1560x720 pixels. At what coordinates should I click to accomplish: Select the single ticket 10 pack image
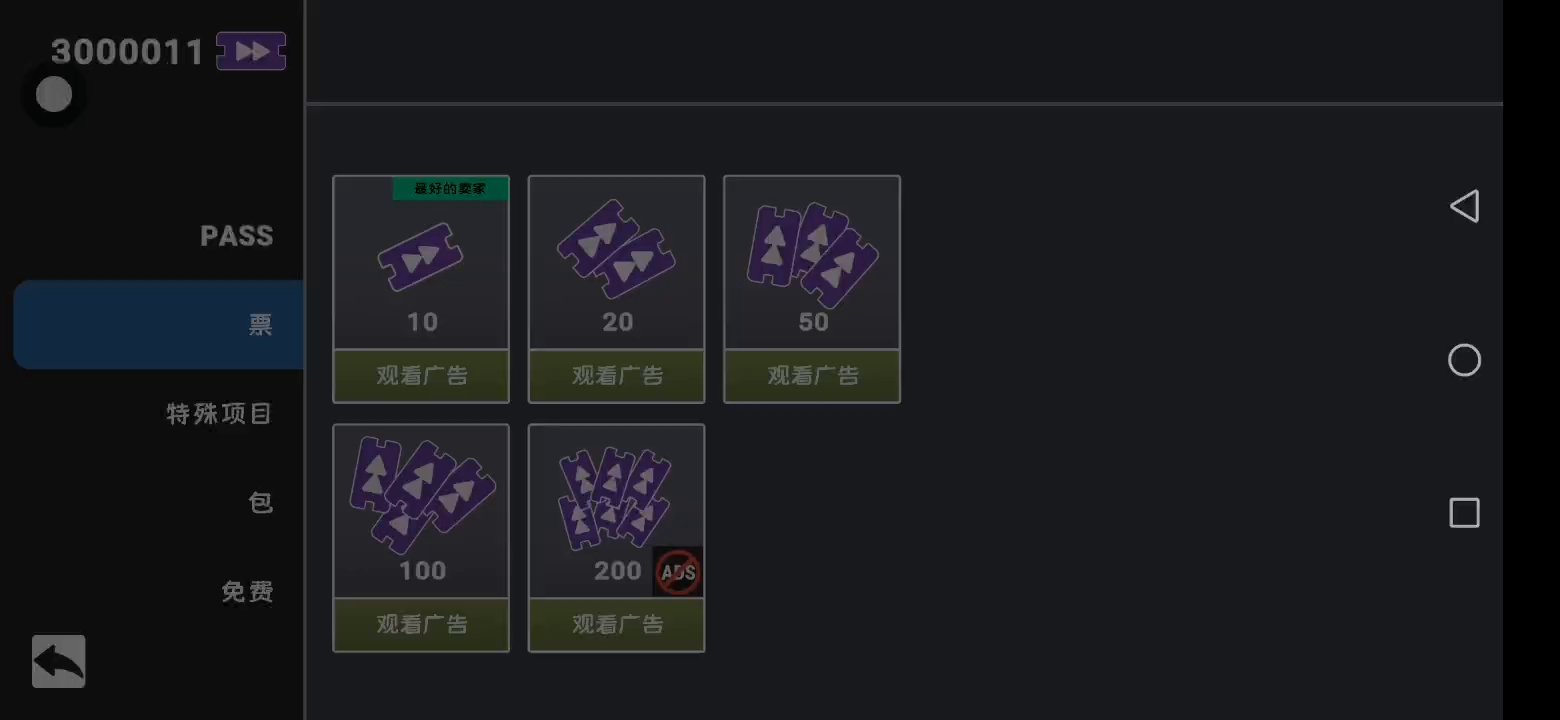click(420, 257)
